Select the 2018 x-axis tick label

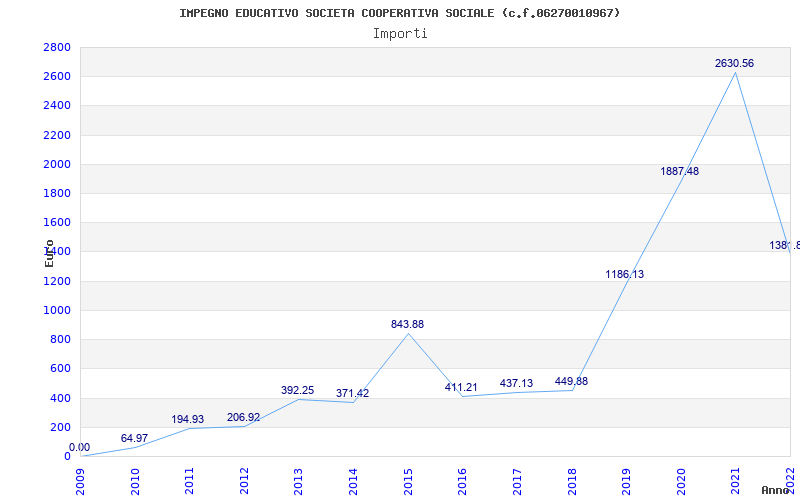click(572, 480)
